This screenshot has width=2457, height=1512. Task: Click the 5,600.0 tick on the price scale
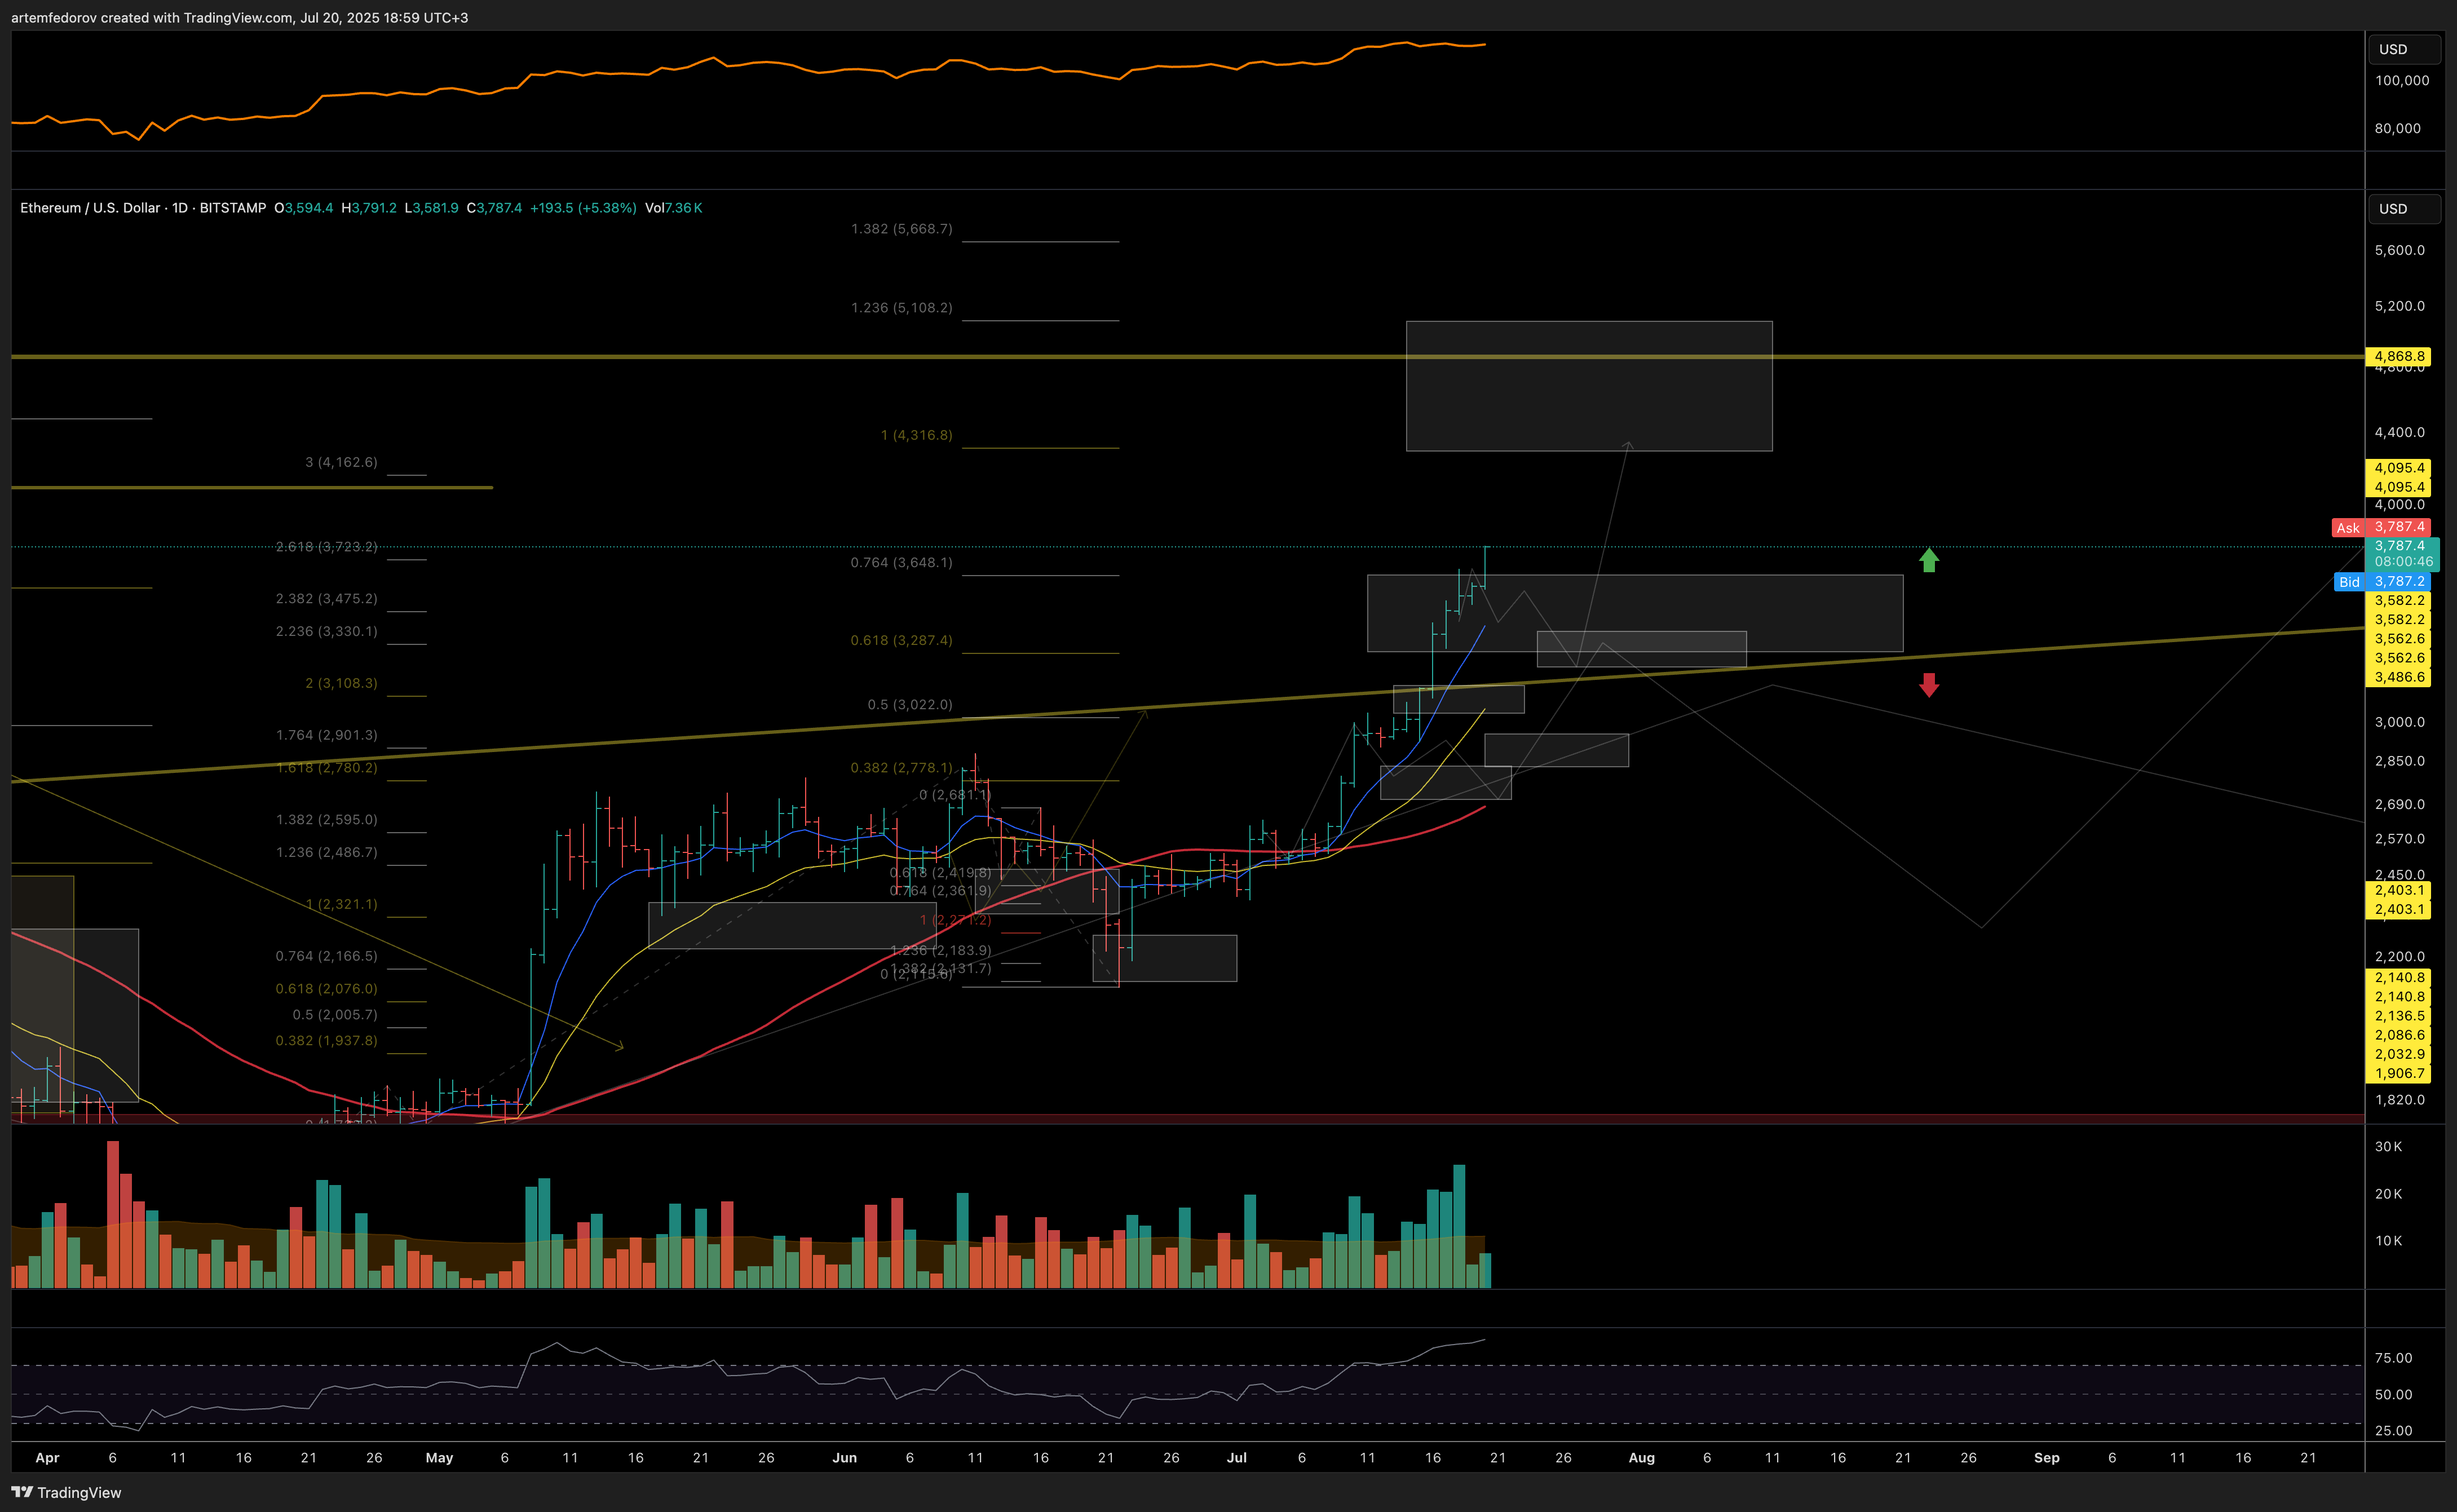pyautogui.click(x=2400, y=250)
